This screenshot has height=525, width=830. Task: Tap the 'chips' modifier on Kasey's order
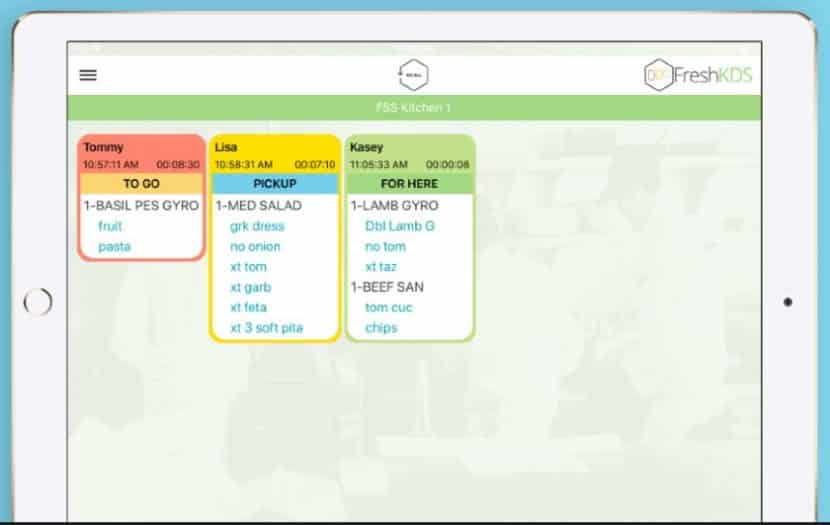click(381, 328)
